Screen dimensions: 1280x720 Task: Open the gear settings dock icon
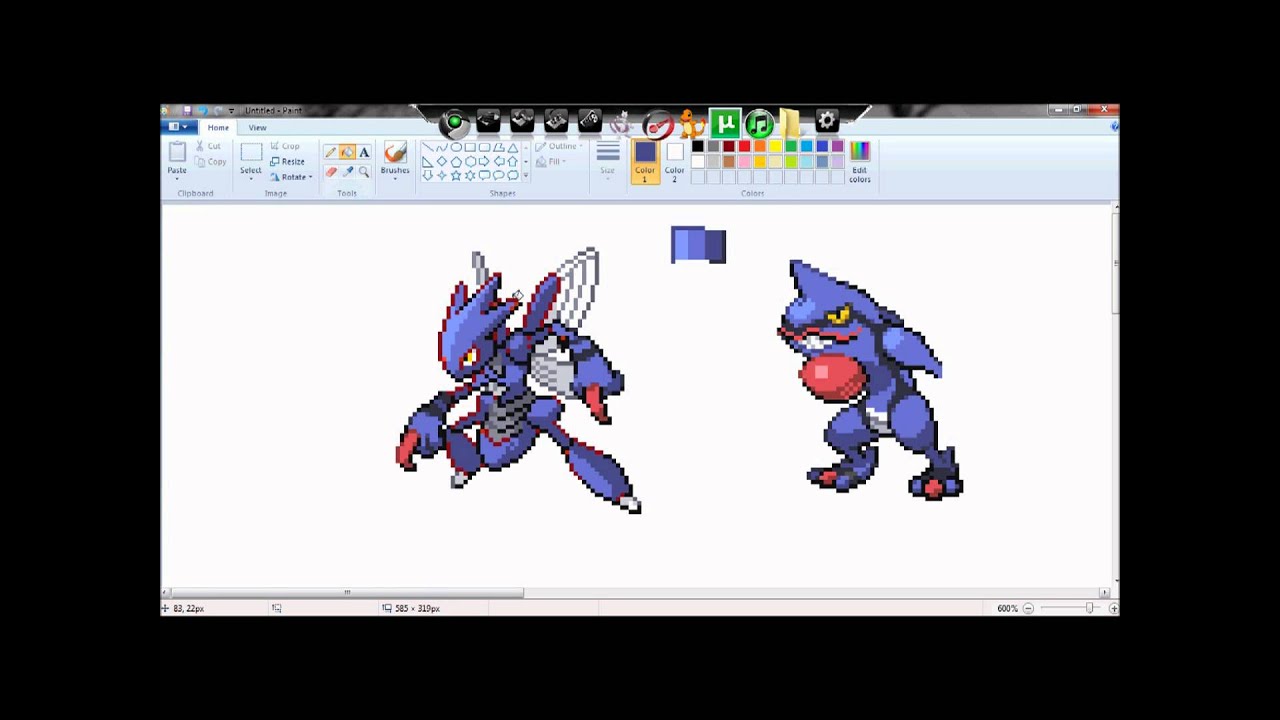click(x=827, y=121)
